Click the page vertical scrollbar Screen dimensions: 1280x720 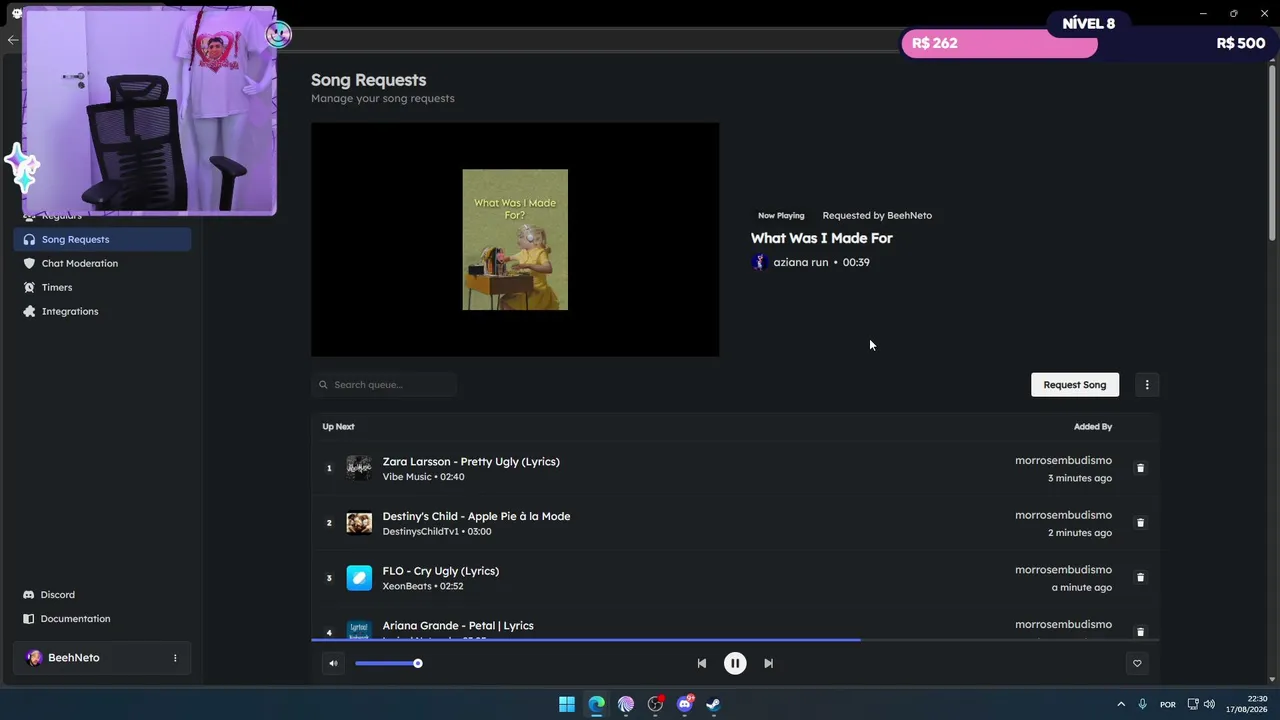[1272, 154]
